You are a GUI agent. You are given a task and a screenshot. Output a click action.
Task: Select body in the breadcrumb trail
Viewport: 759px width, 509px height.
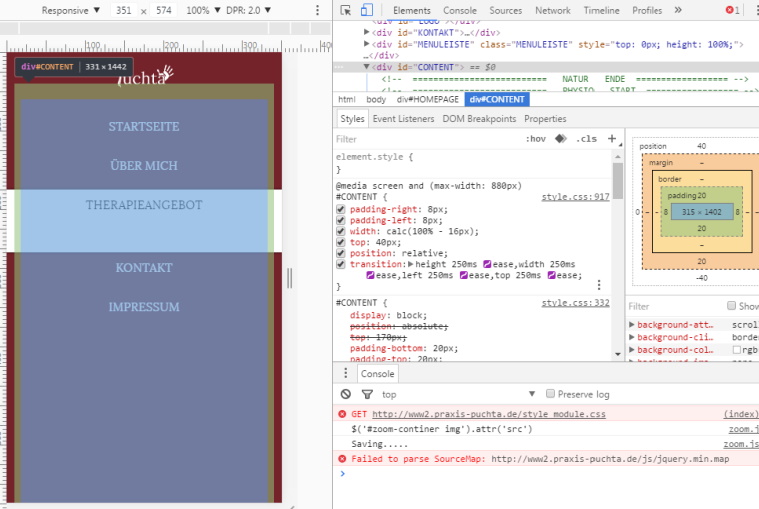point(376,99)
